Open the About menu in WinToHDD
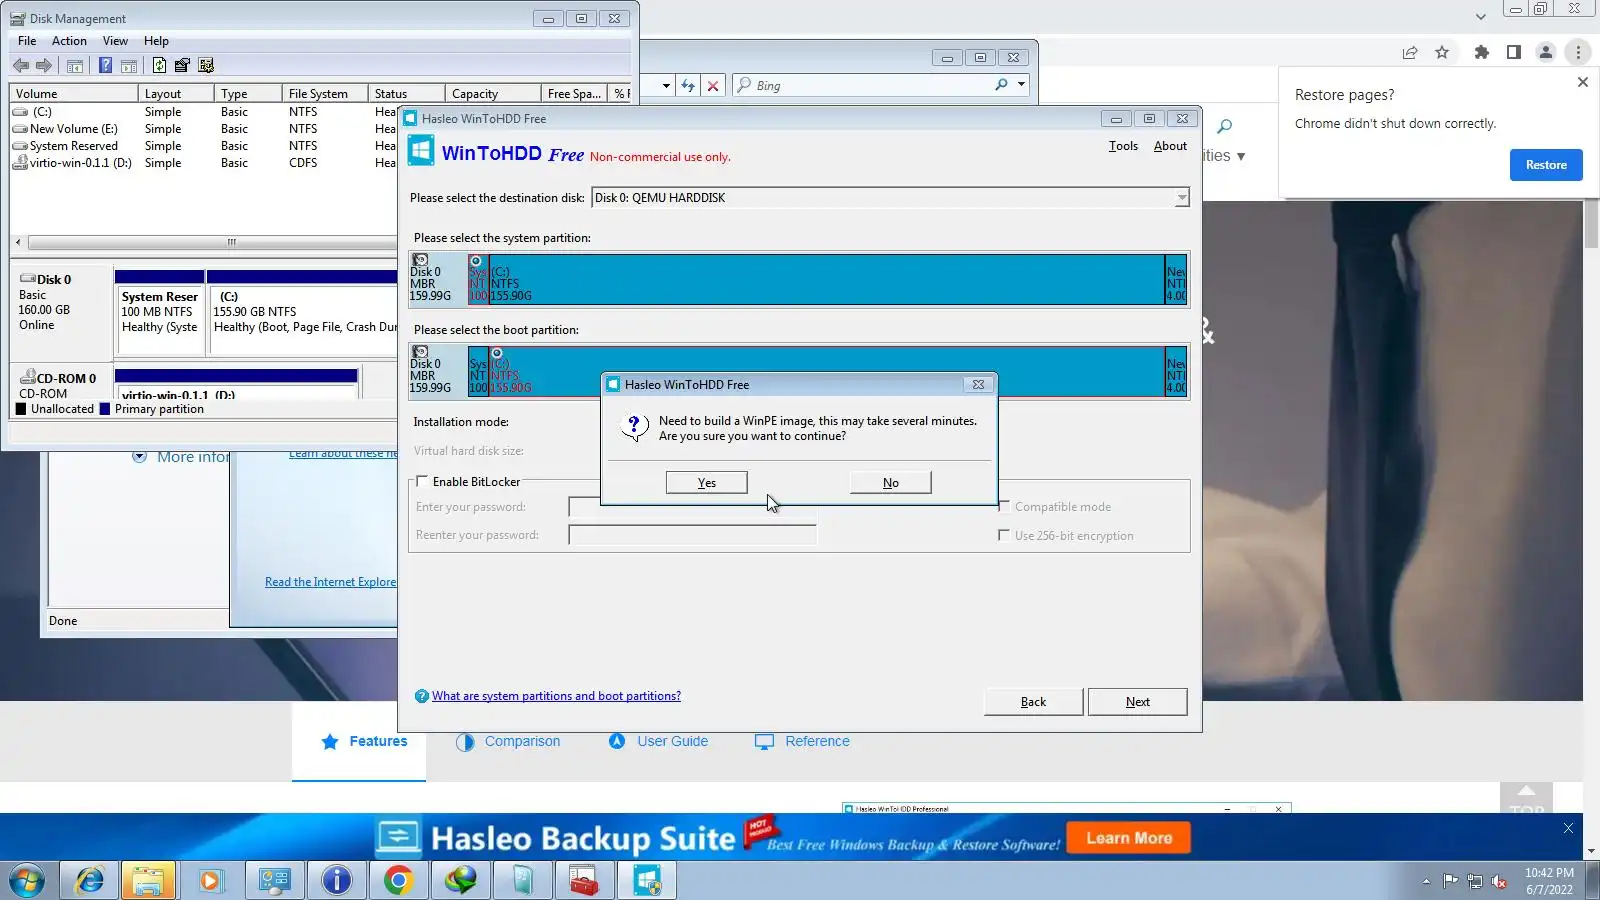This screenshot has width=1600, height=900. (1170, 146)
